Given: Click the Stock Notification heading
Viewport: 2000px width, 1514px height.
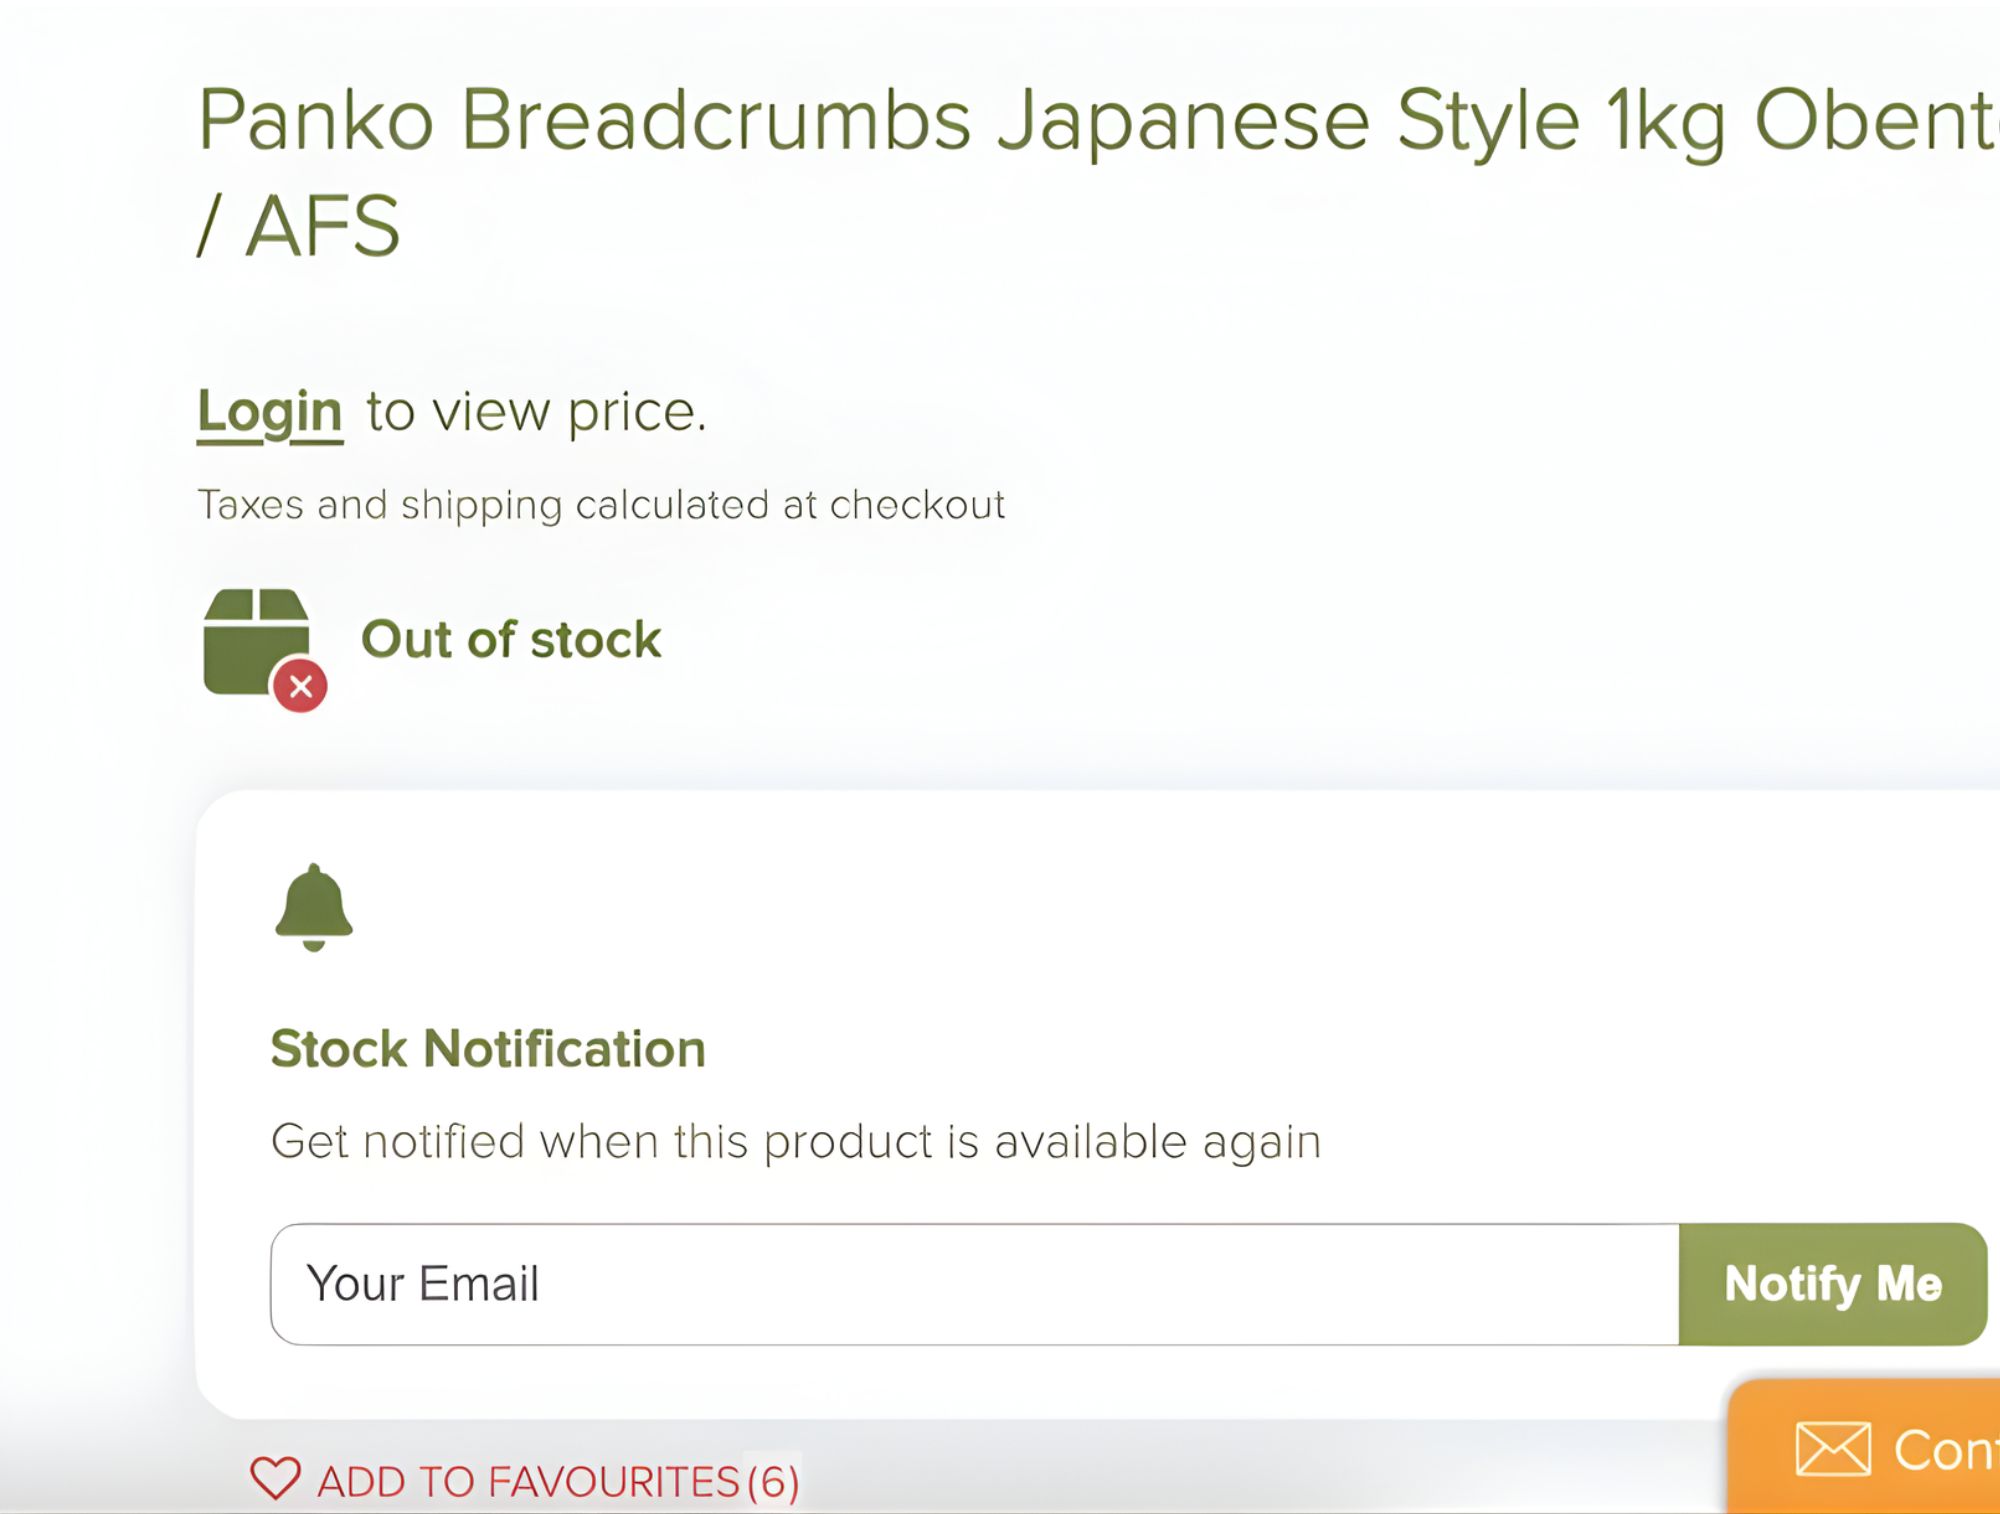Looking at the screenshot, I should (x=488, y=1049).
